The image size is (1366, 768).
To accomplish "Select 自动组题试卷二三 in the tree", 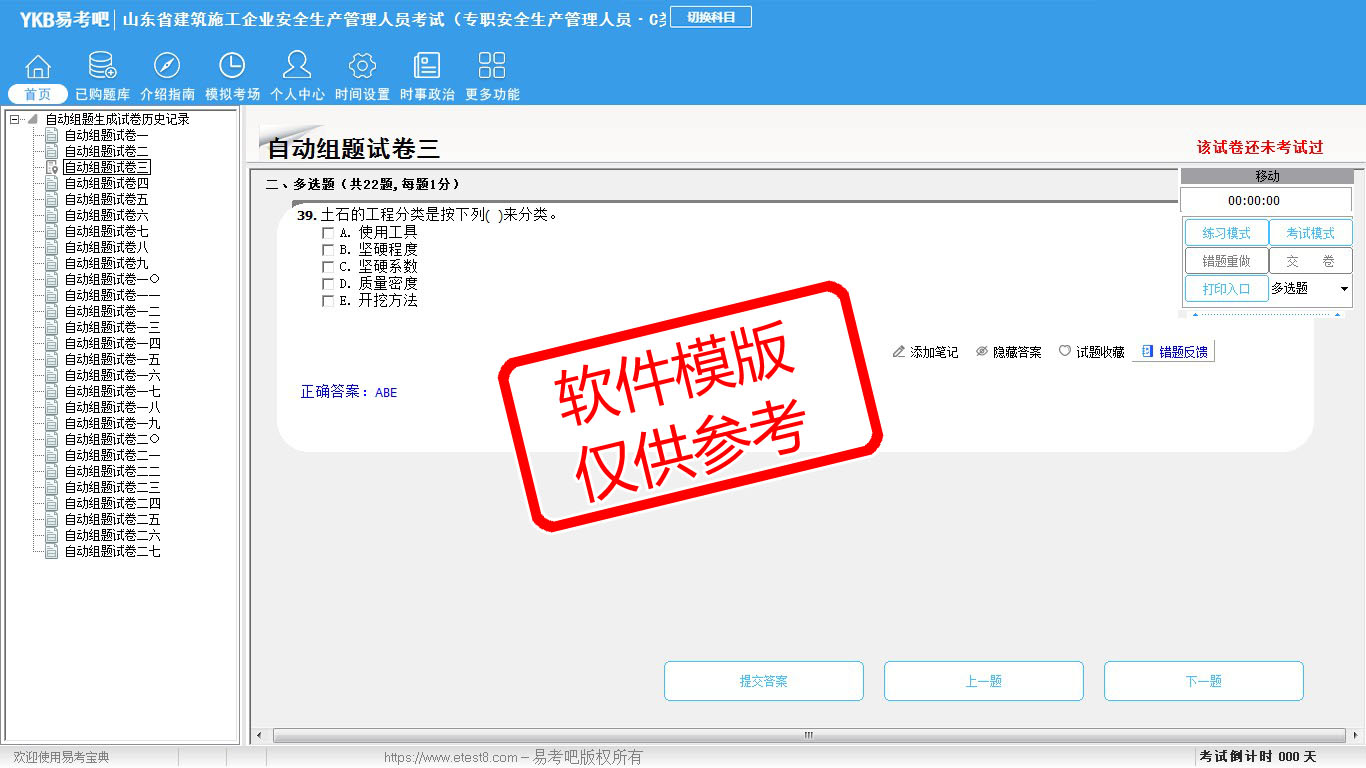I will click(x=112, y=487).
